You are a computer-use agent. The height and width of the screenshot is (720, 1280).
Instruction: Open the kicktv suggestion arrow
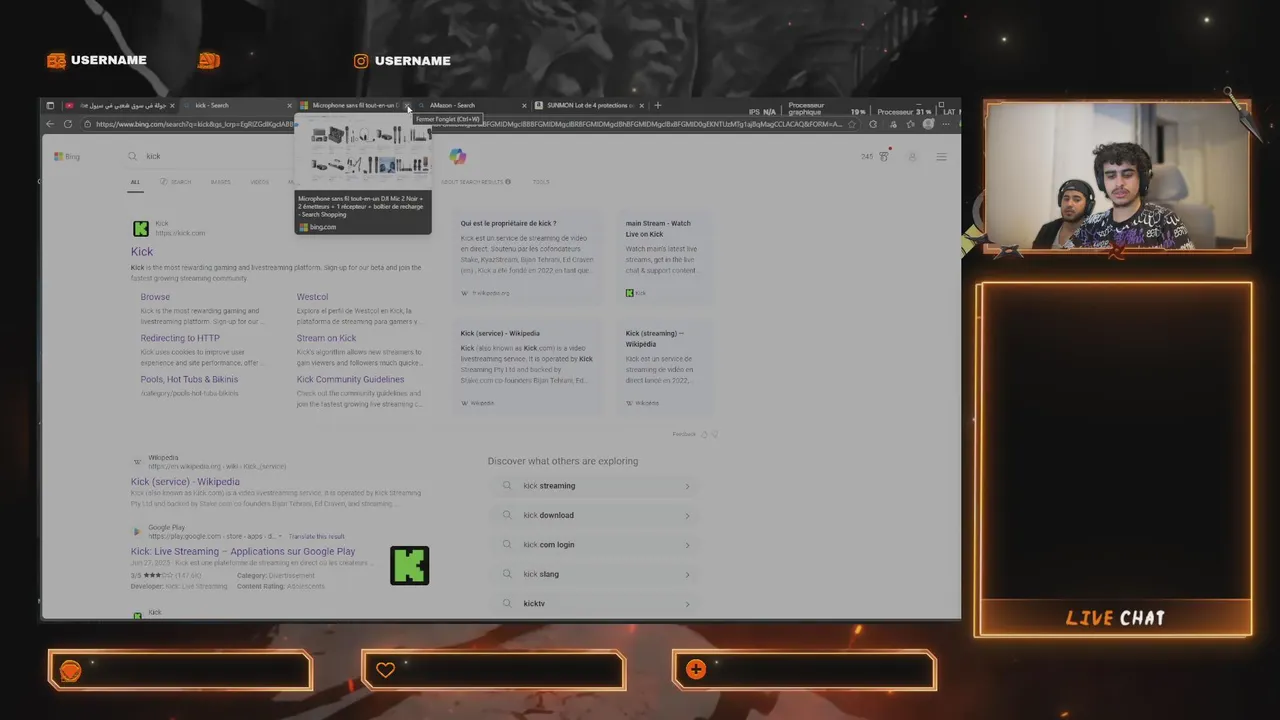687,604
